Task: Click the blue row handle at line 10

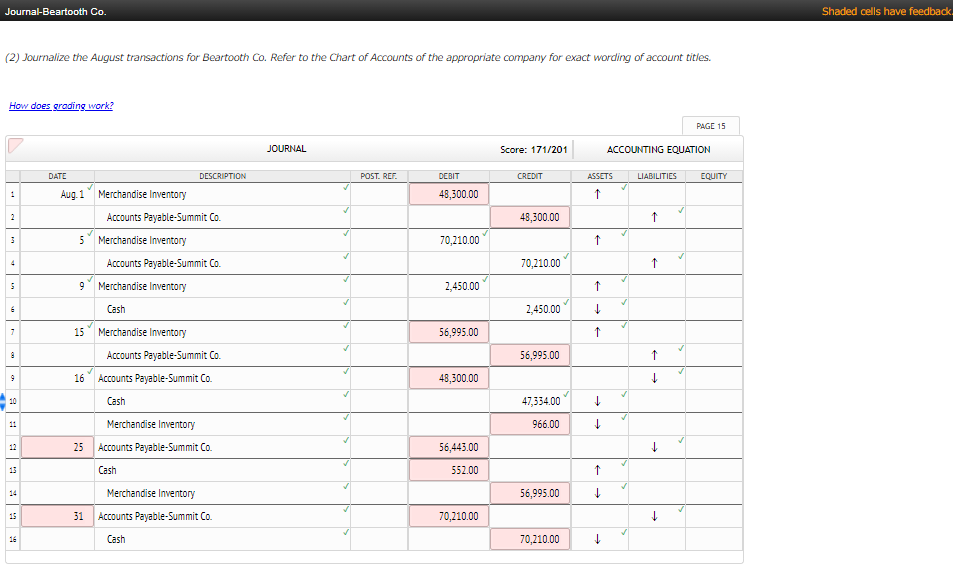Action: click(2, 401)
